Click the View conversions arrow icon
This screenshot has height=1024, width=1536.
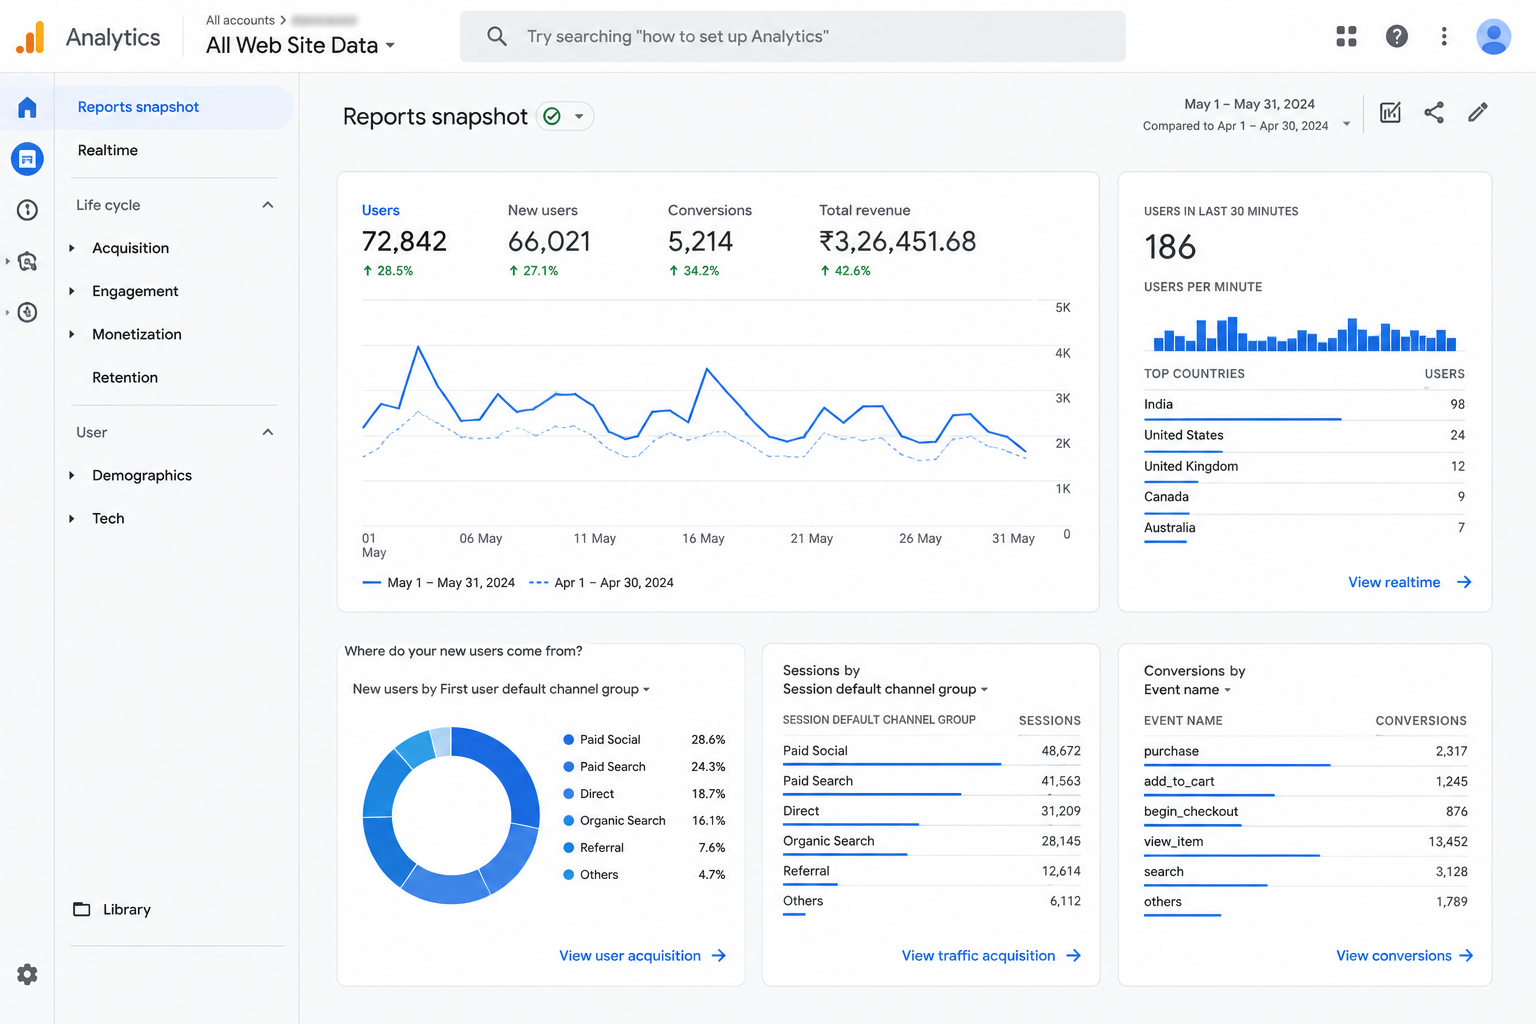1465,956
